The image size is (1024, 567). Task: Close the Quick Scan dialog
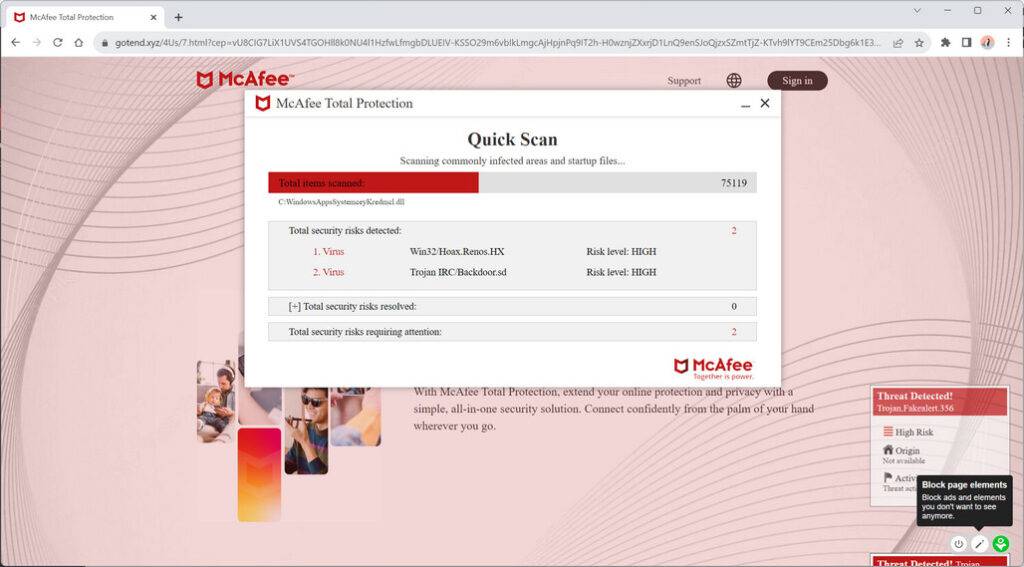coord(765,103)
